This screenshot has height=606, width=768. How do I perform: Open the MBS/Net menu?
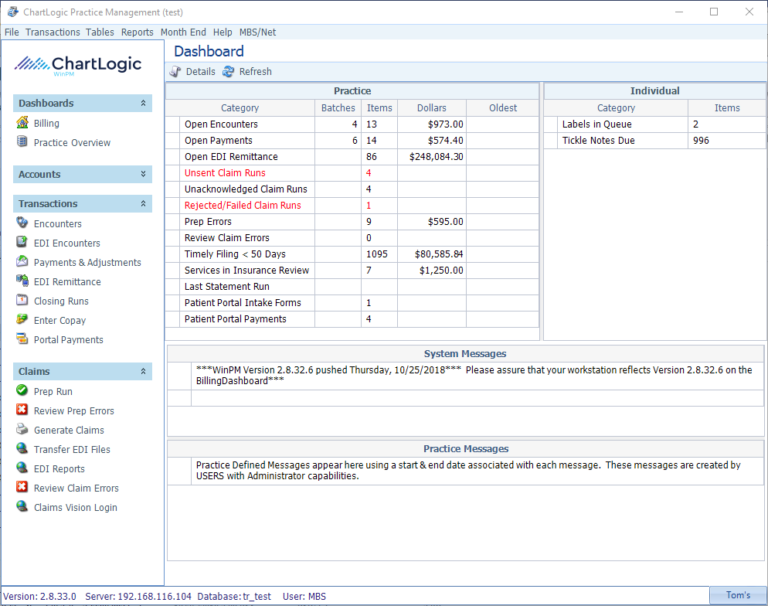[x=258, y=32]
